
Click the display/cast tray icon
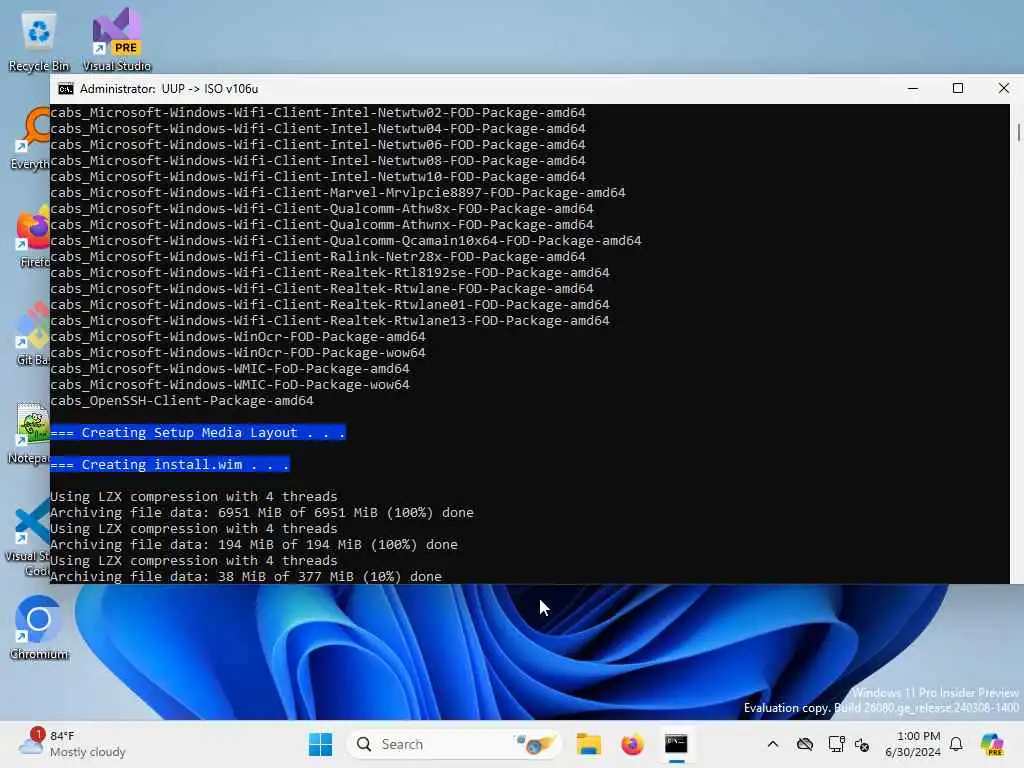(836, 744)
